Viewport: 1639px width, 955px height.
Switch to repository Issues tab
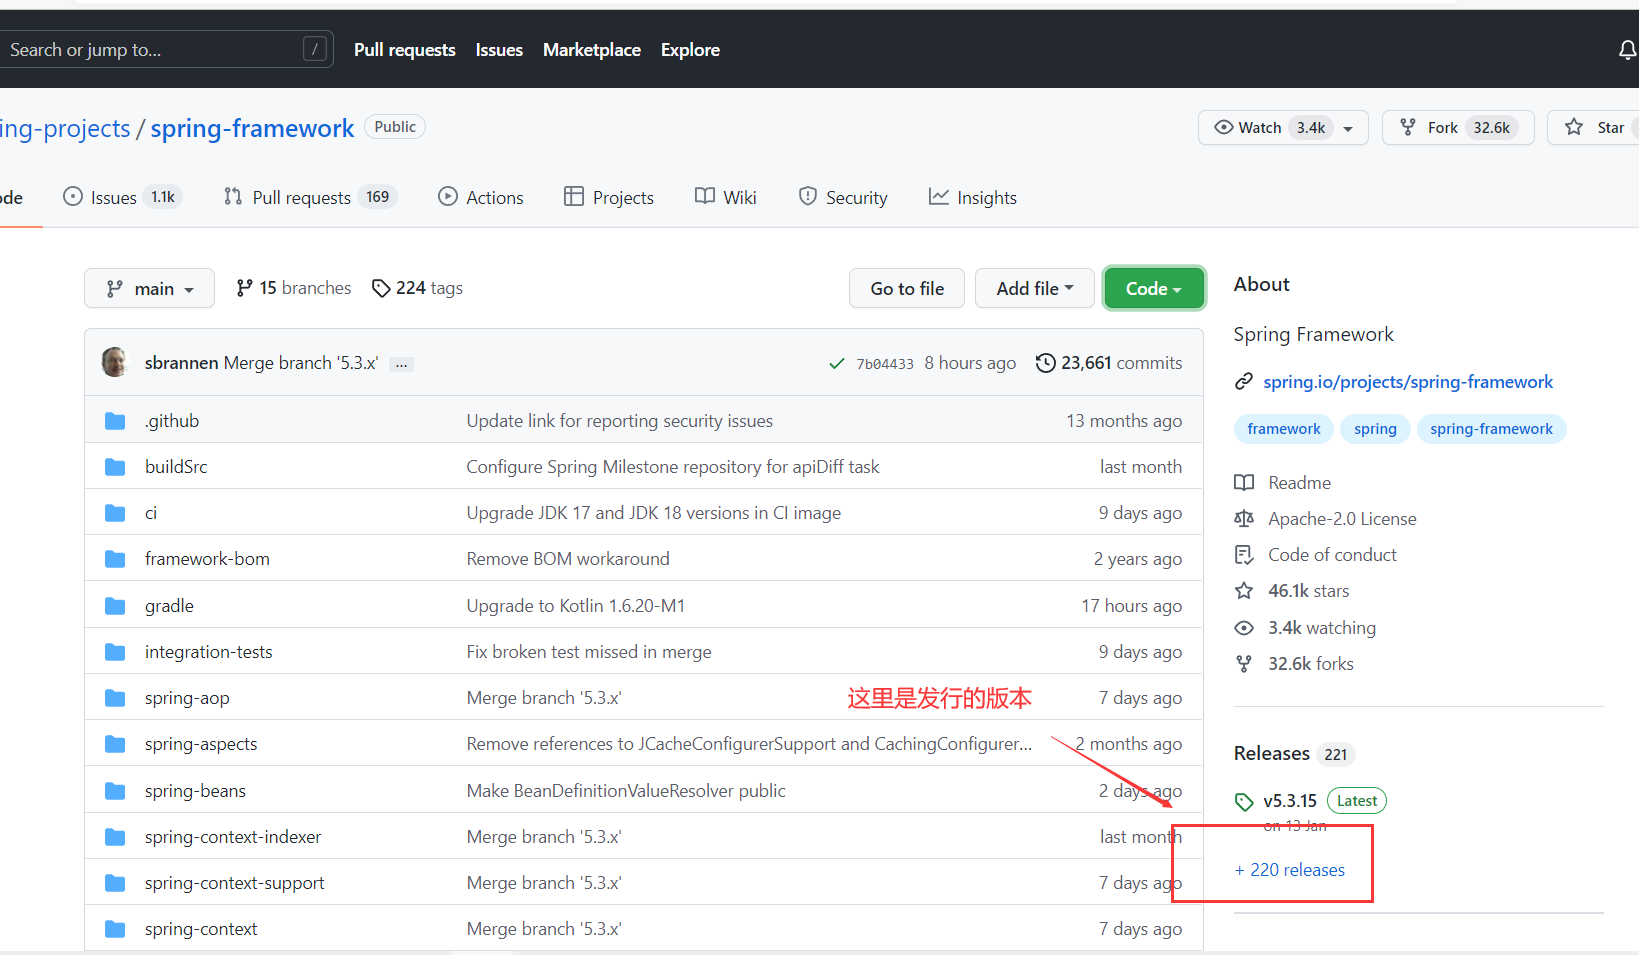point(121,197)
